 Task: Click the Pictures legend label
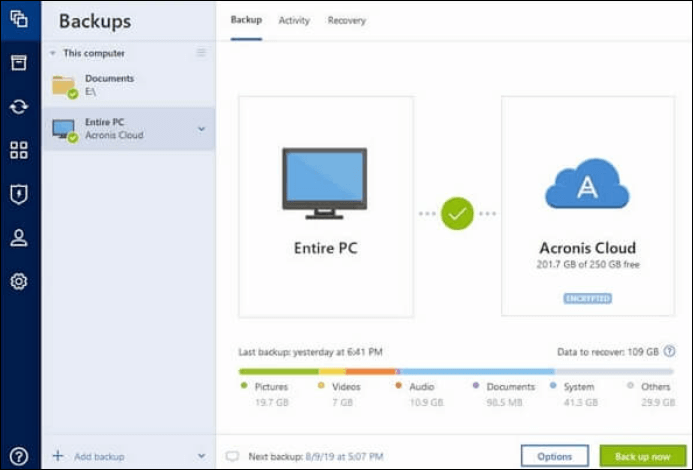[271, 387]
